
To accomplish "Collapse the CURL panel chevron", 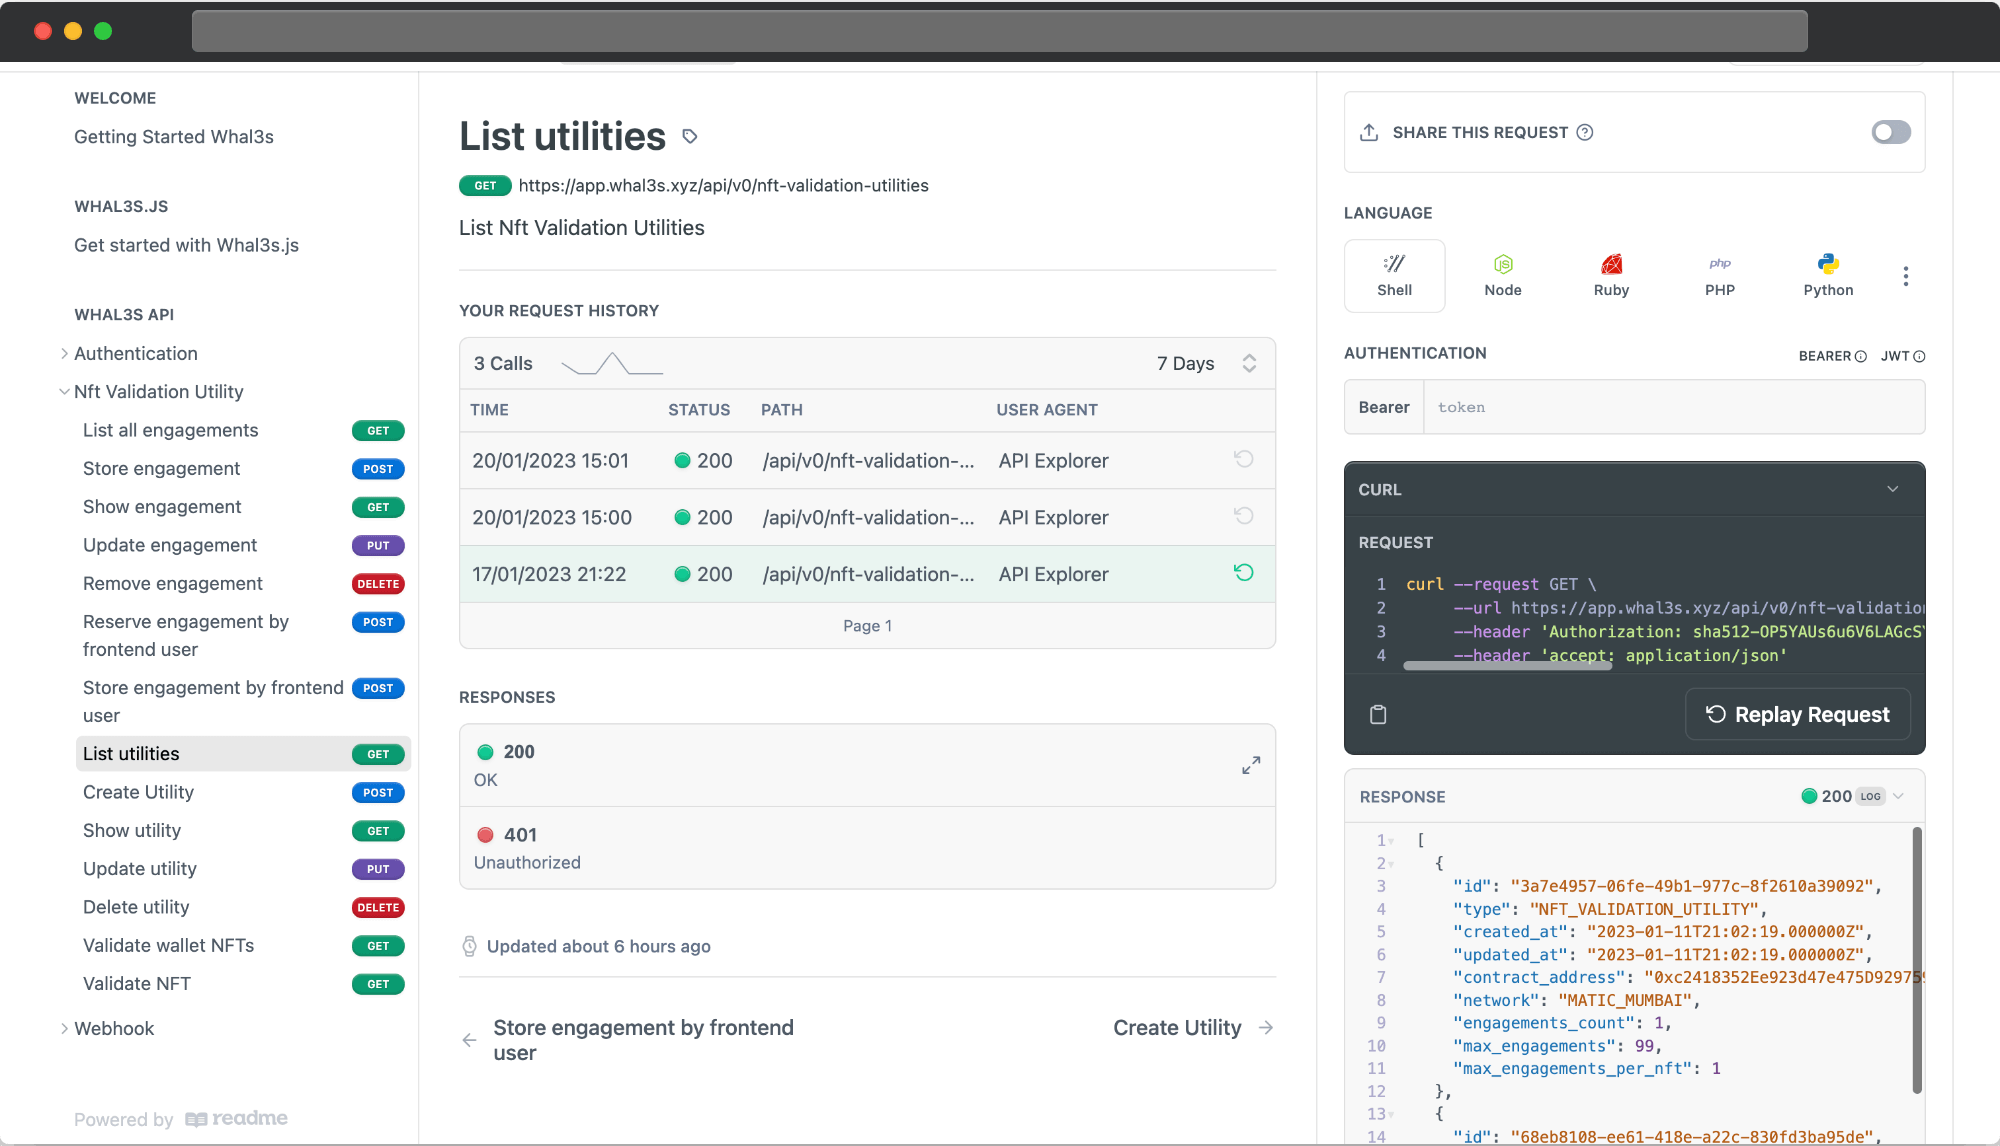I will [1893, 489].
